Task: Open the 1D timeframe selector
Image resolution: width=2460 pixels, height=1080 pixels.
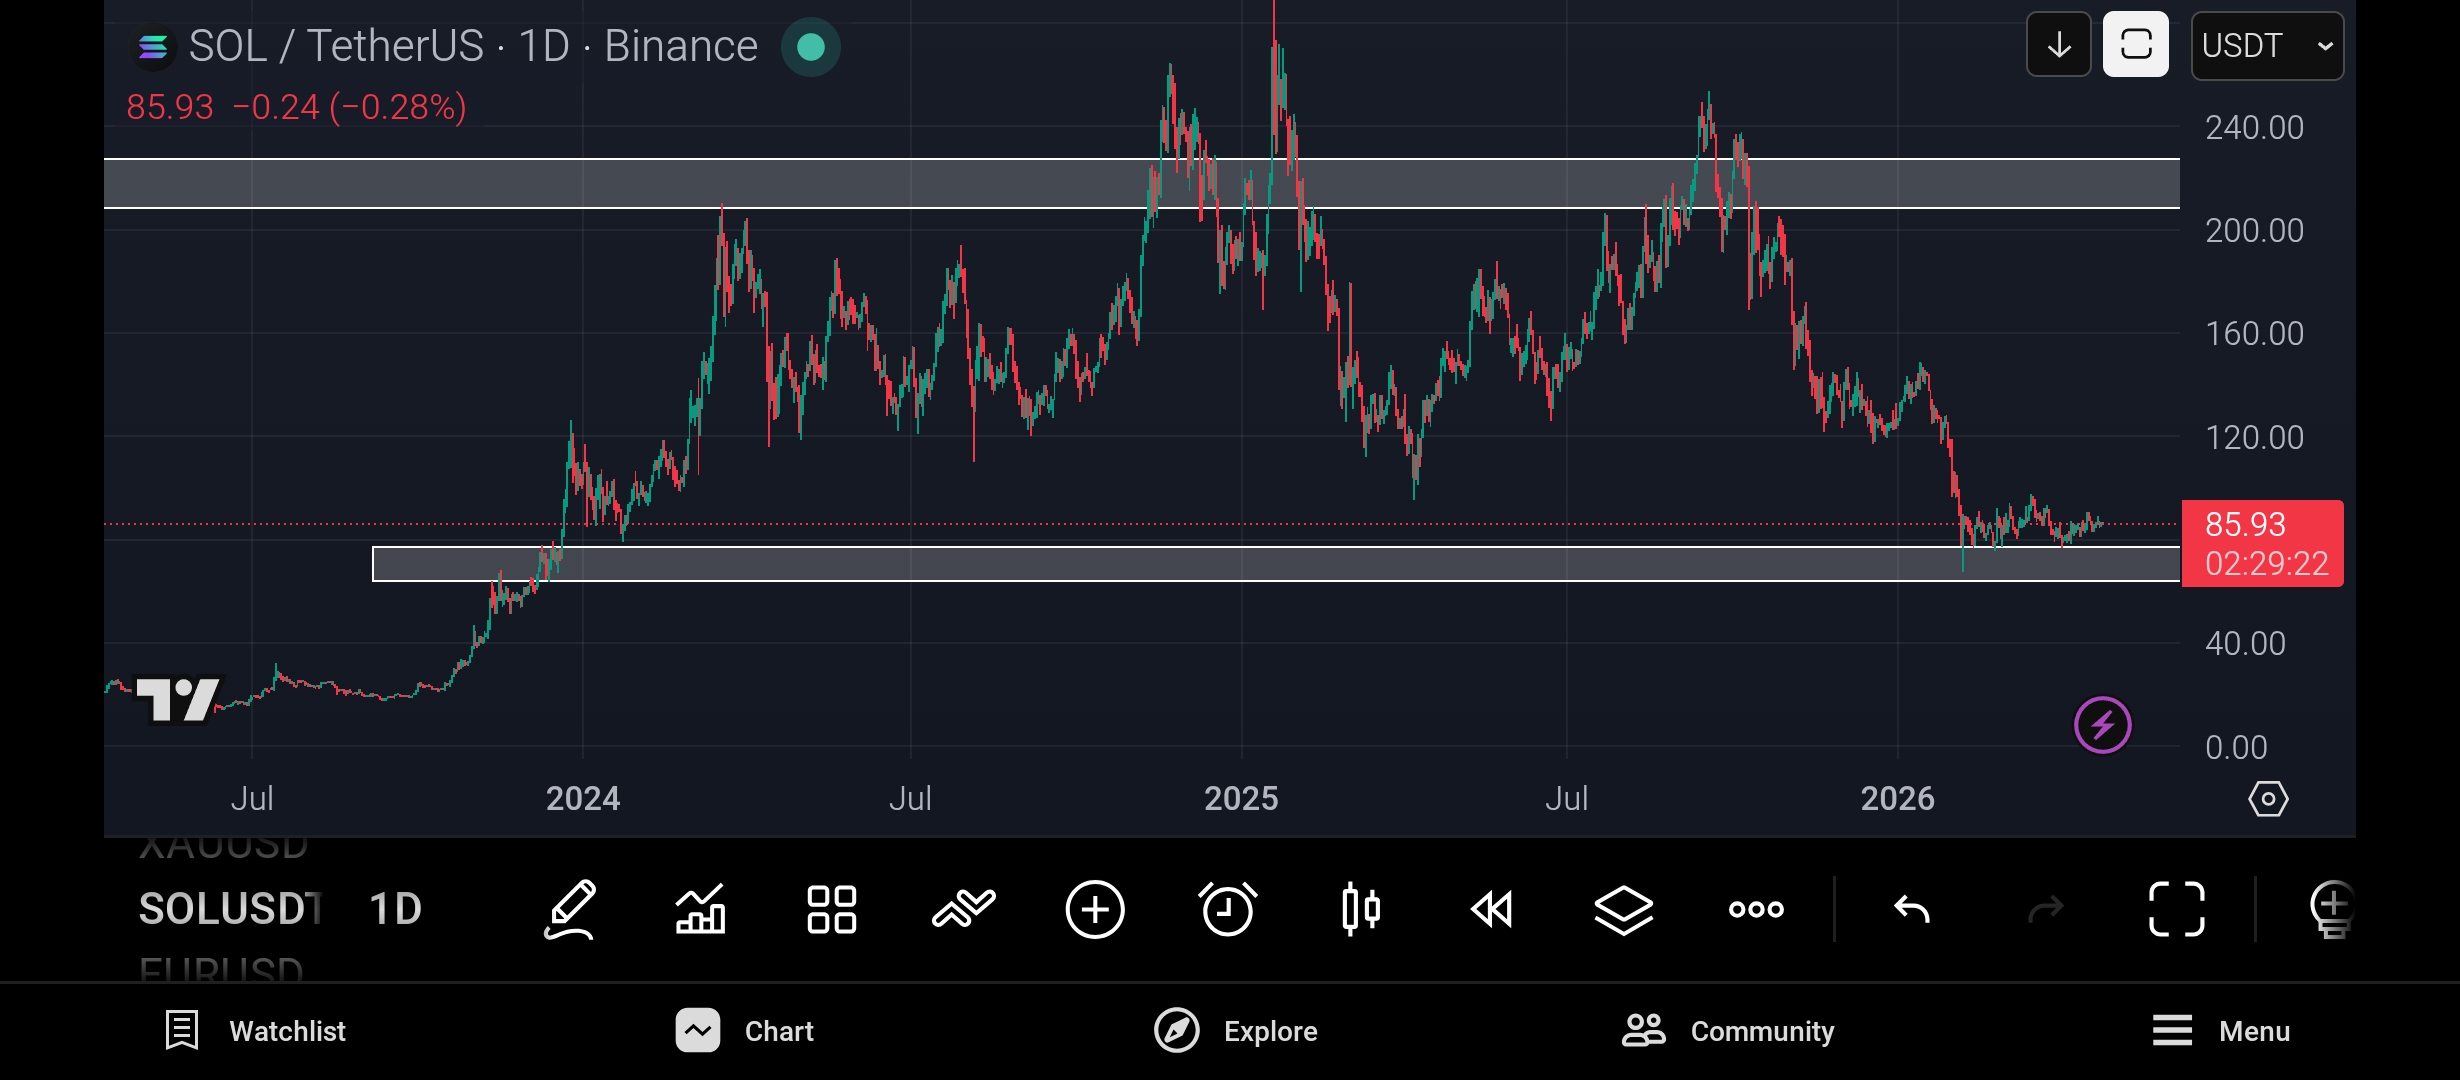Action: (x=395, y=909)
